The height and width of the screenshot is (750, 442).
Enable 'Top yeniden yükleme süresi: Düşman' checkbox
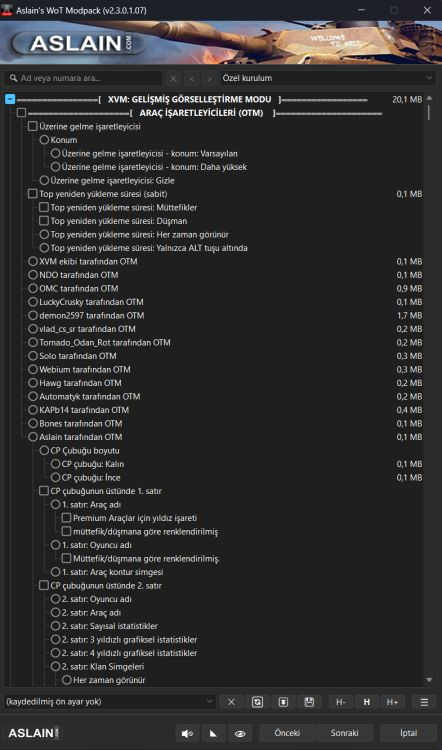[x=44, y=221]
